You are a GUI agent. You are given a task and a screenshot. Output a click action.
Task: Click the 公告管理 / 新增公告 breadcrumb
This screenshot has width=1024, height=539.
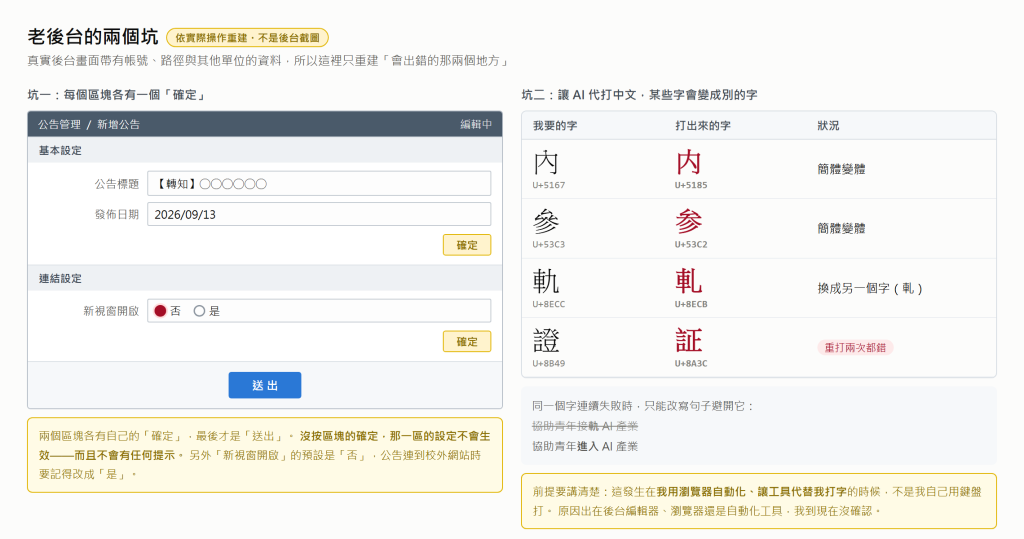tap(89, 124)
